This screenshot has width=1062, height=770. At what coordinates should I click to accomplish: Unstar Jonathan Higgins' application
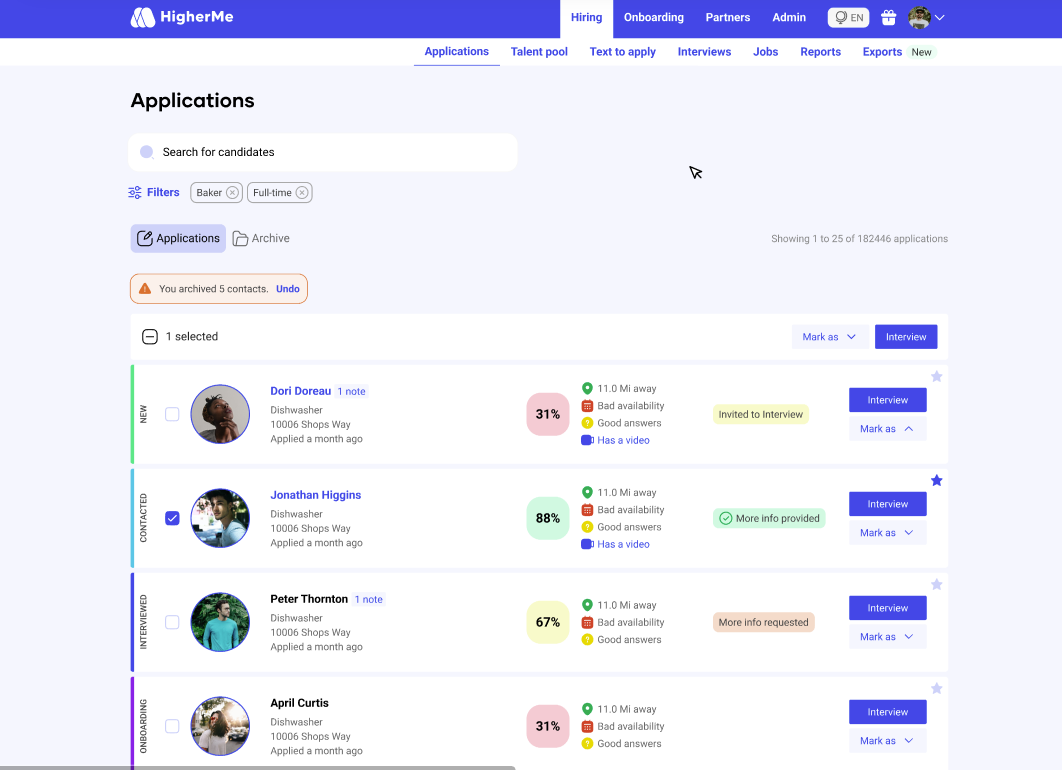pyautogui.click(x=937, y=481)
